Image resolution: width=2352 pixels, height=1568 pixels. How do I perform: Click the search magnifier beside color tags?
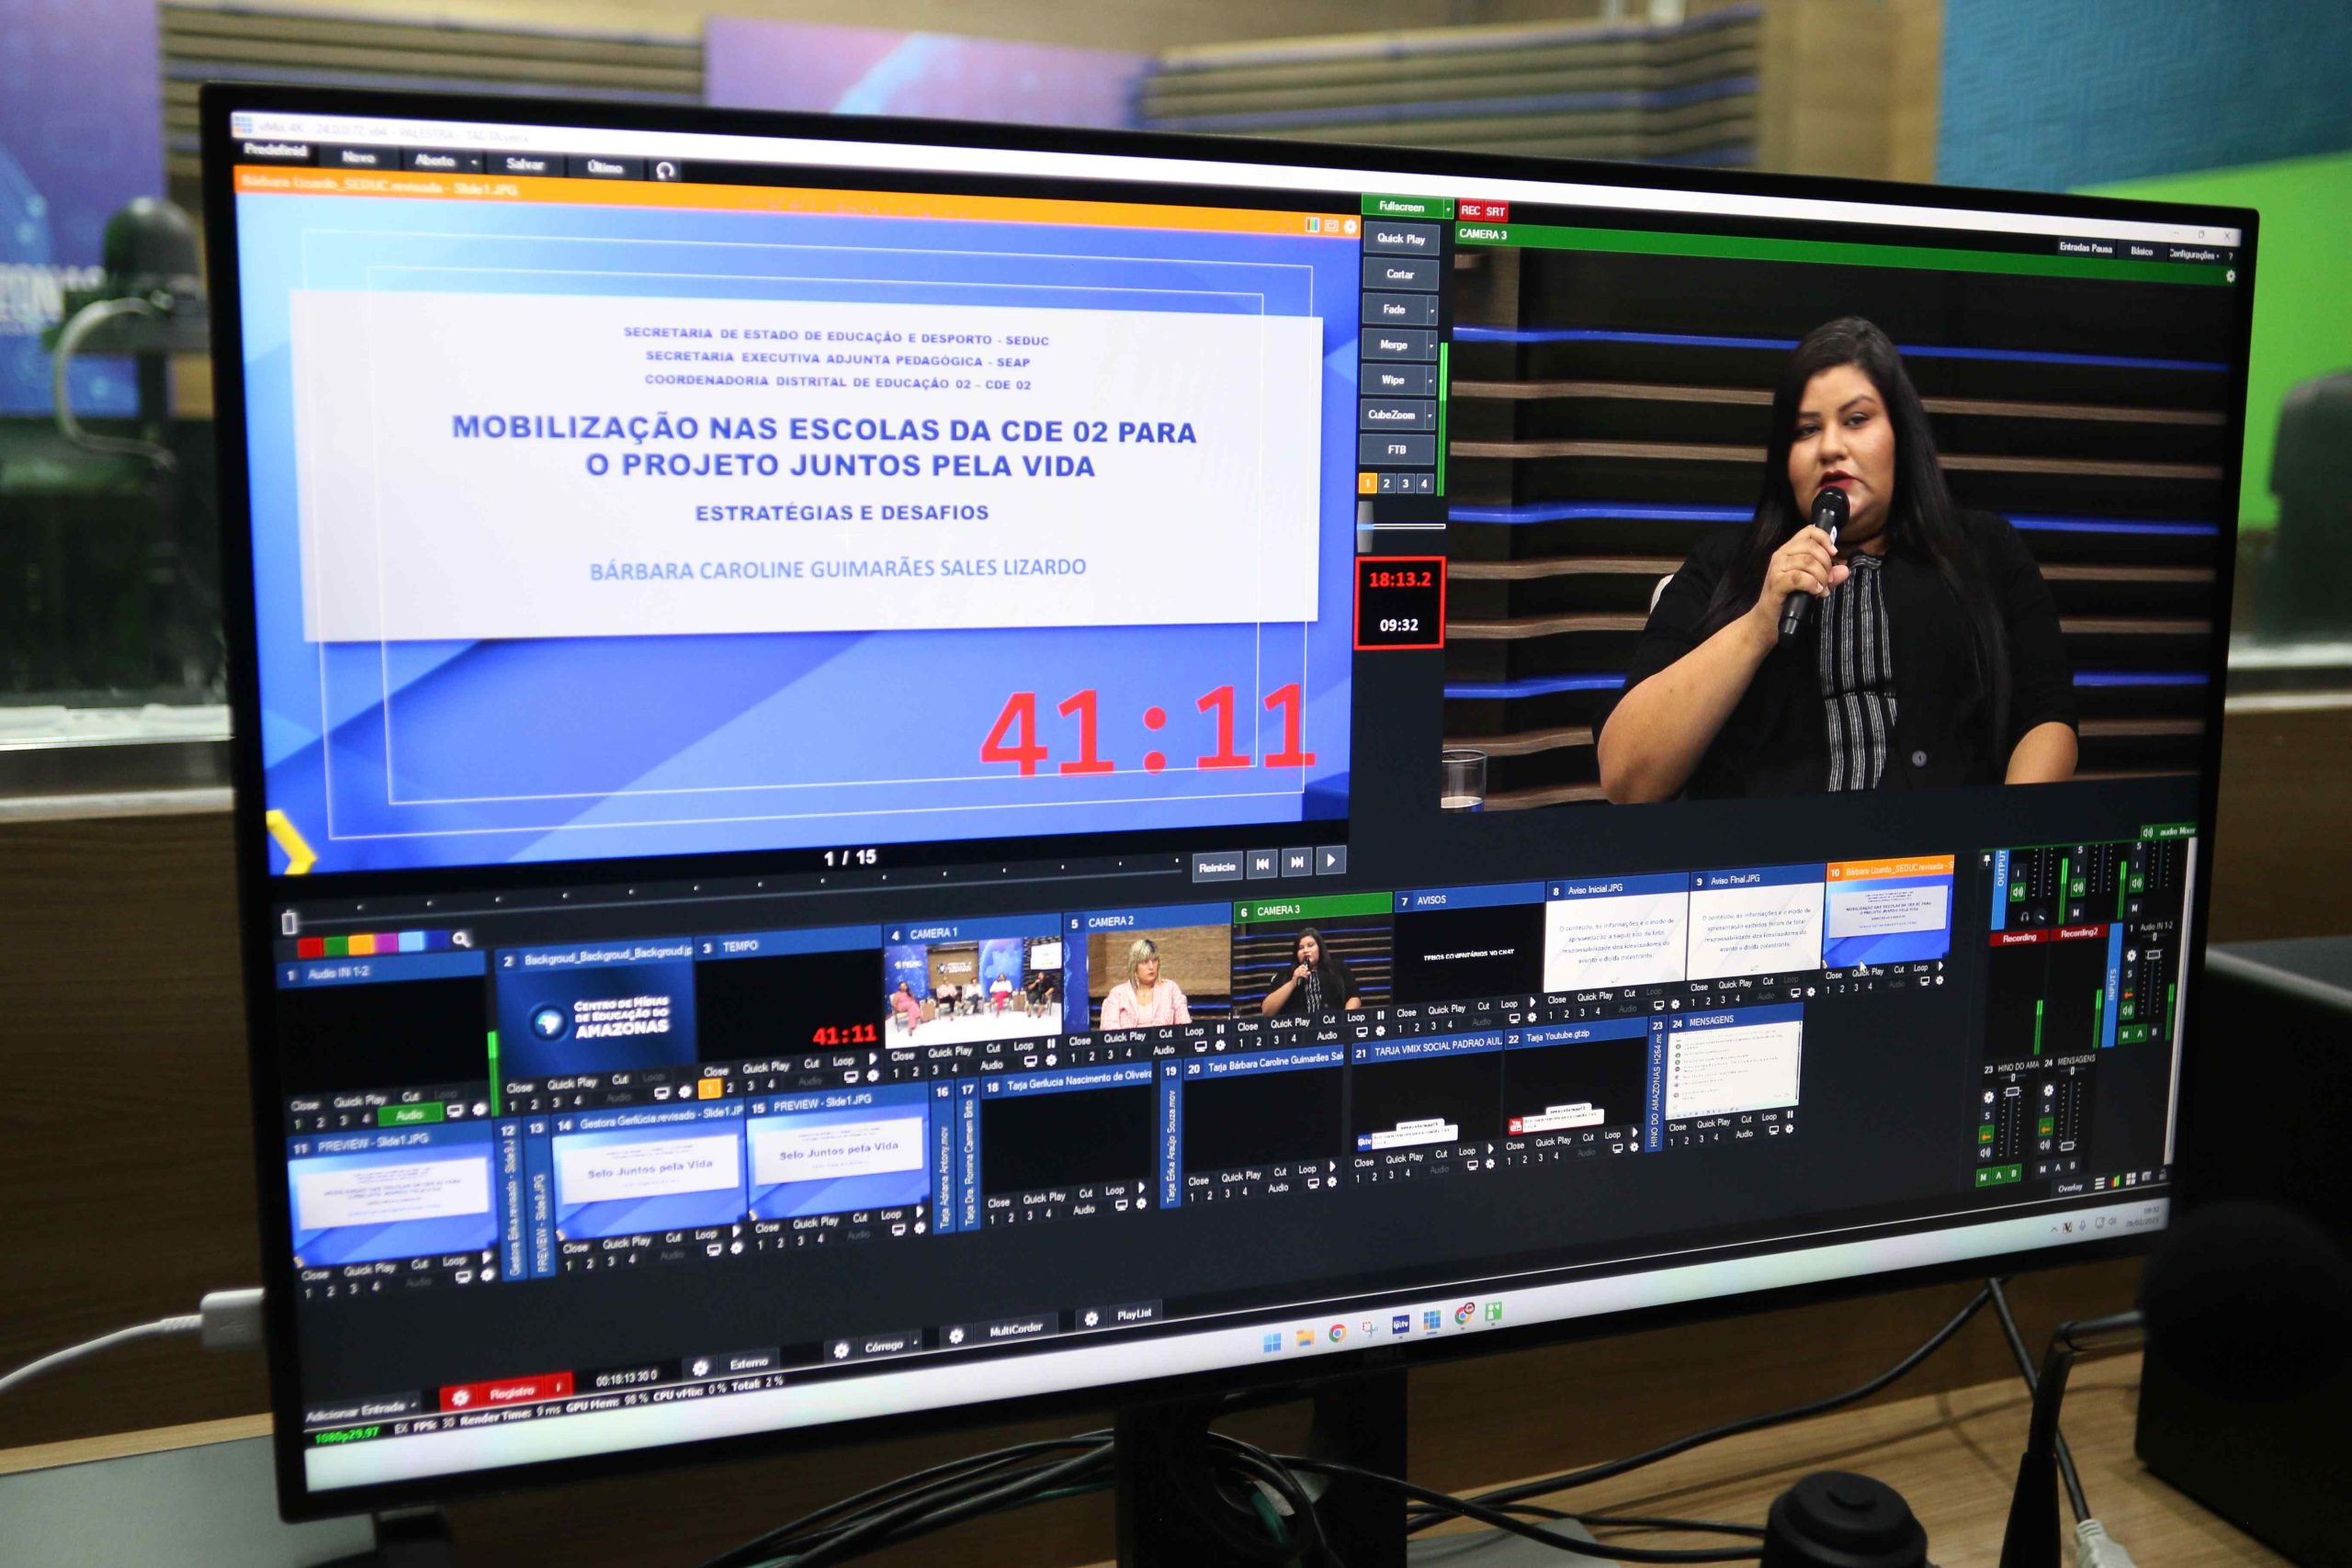[x=460, y=939]
